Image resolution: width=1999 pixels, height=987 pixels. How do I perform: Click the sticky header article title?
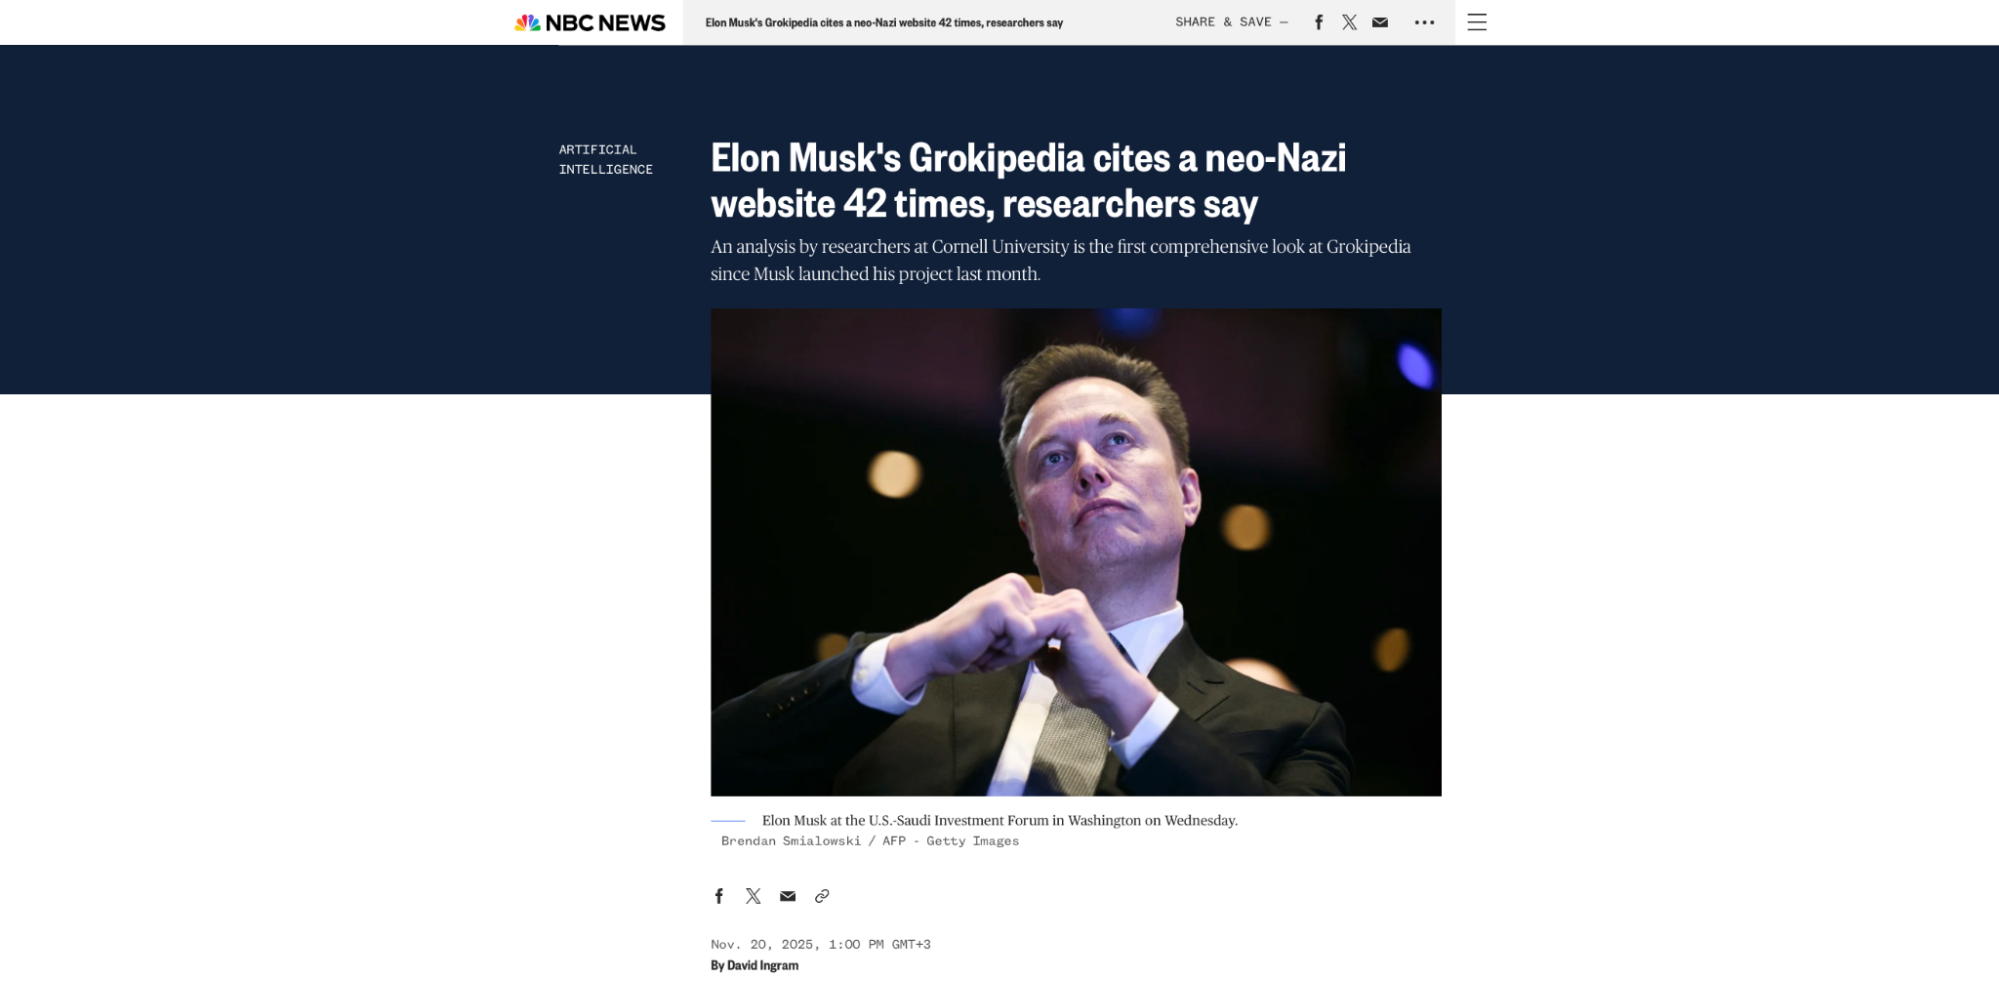tap(884, 22)
